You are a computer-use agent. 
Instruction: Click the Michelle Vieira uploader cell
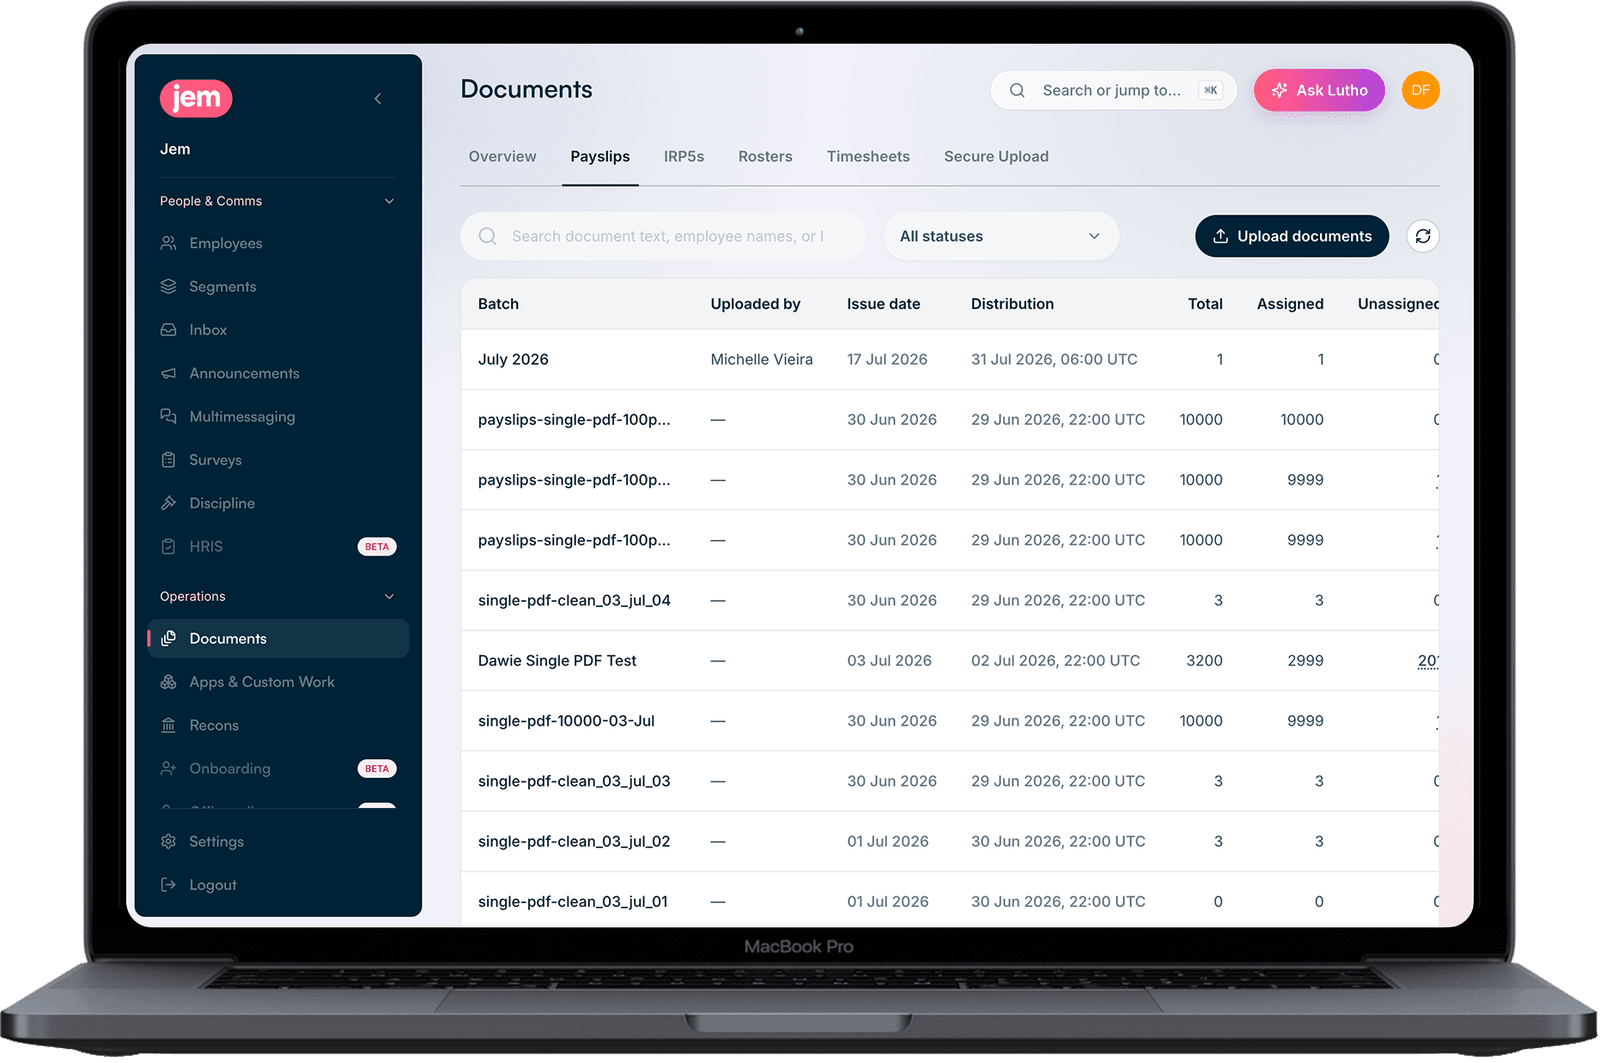coord(761,359)
